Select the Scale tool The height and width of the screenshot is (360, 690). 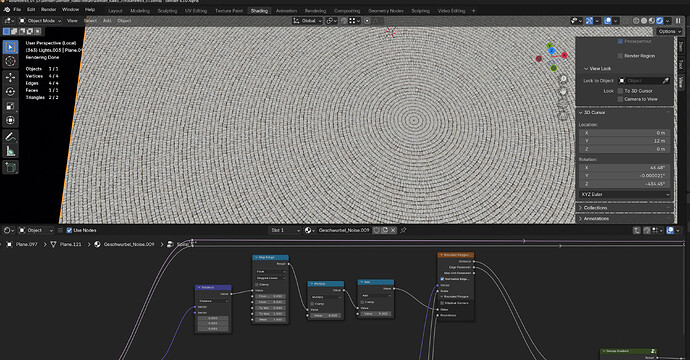(11, 106)
